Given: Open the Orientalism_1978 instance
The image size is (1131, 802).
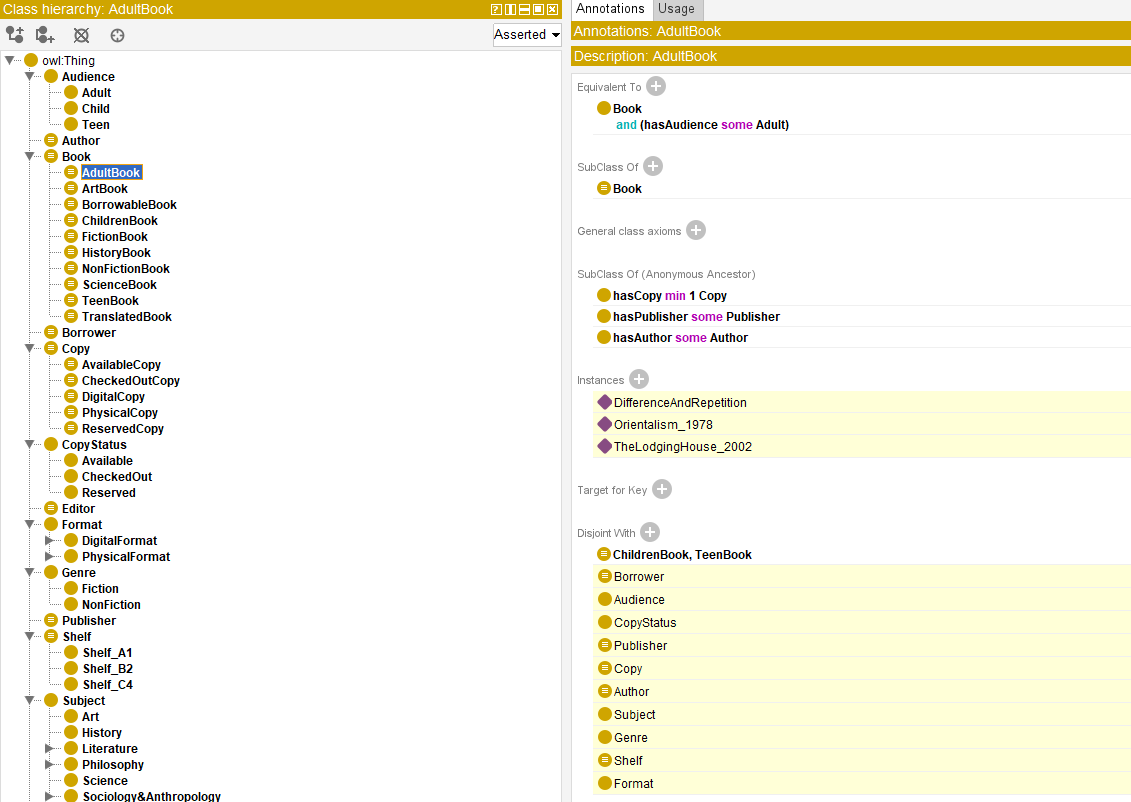Looking at the screenshot, I should coord(663,425).
